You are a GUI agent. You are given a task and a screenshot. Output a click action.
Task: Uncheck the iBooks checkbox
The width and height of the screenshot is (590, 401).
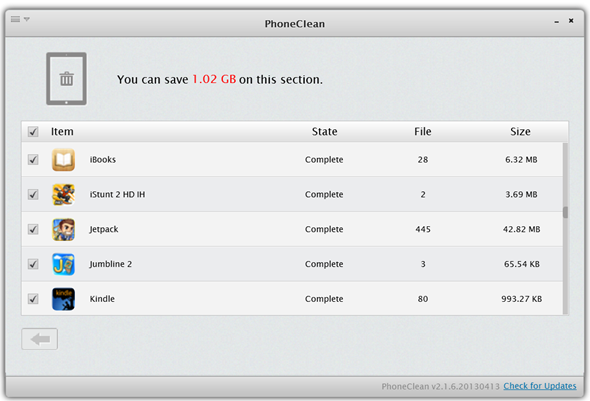(x=33, y=159)
